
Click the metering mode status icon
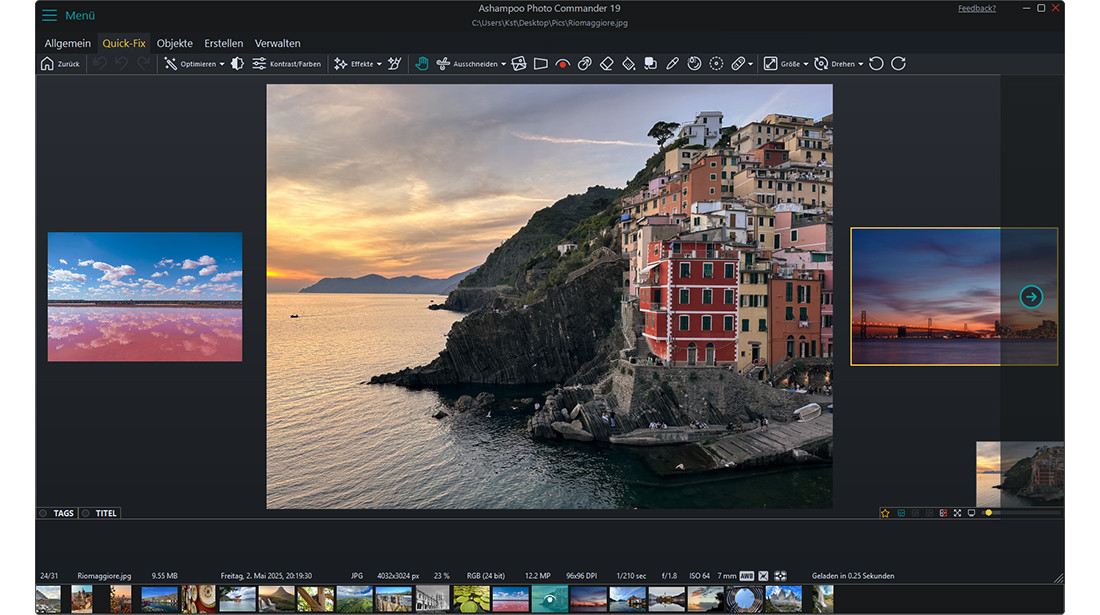780,576
